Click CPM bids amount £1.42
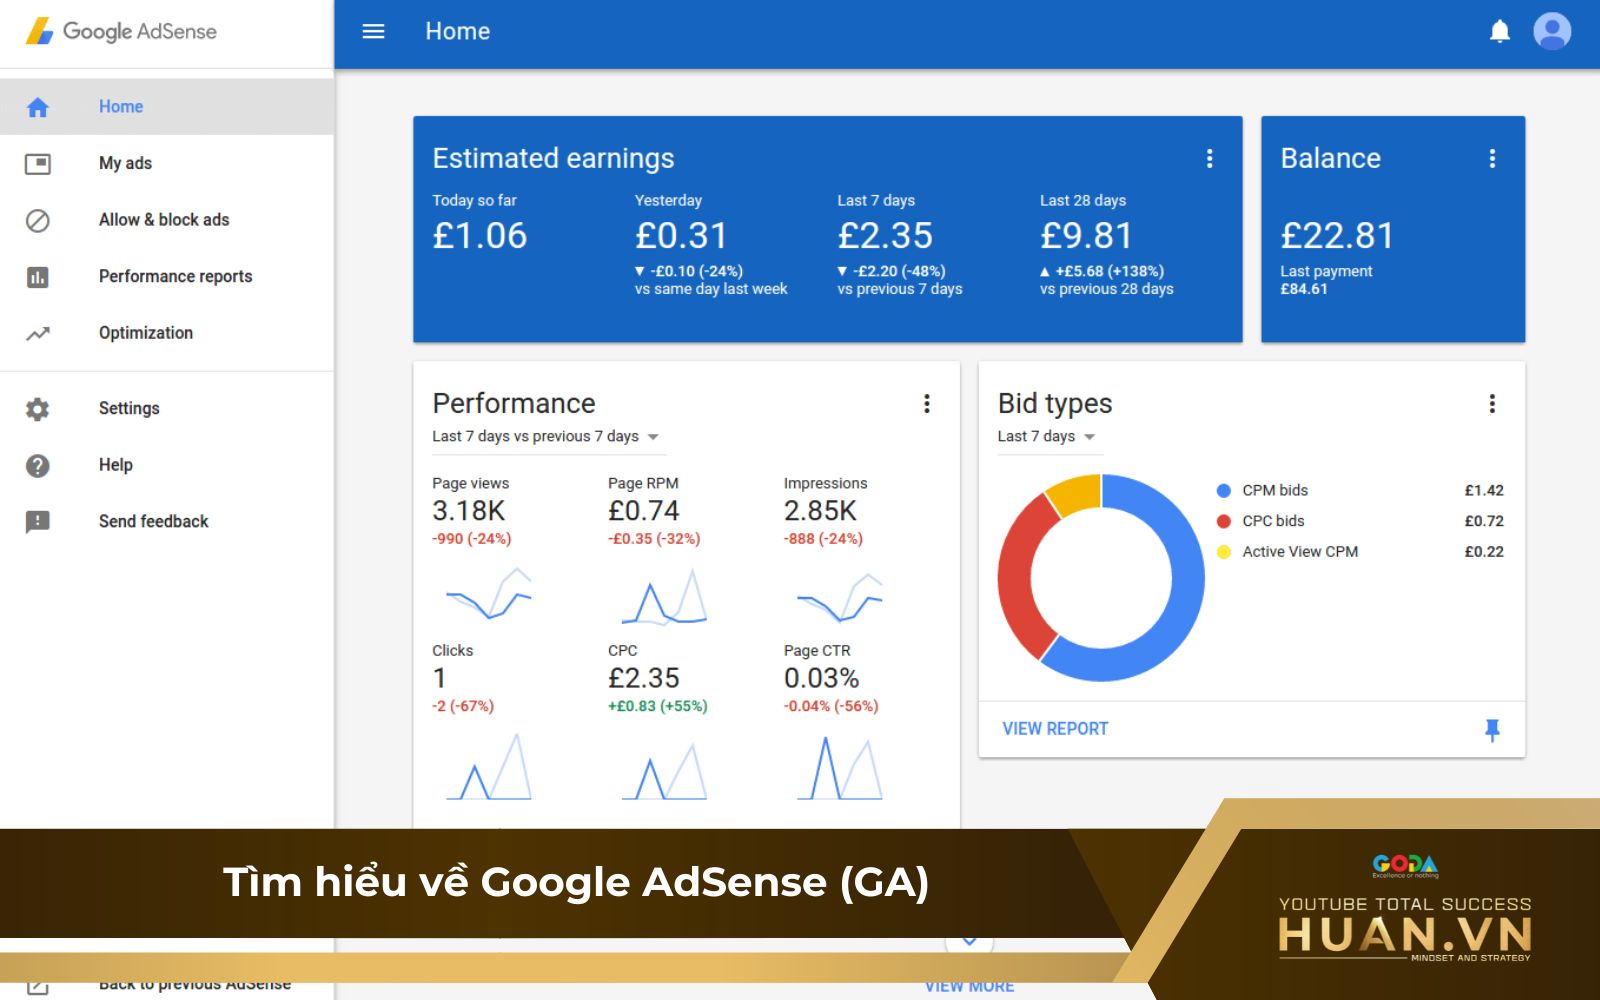The width and height of the screenshot is (1600, 1000). click(x=1484, y=491)
